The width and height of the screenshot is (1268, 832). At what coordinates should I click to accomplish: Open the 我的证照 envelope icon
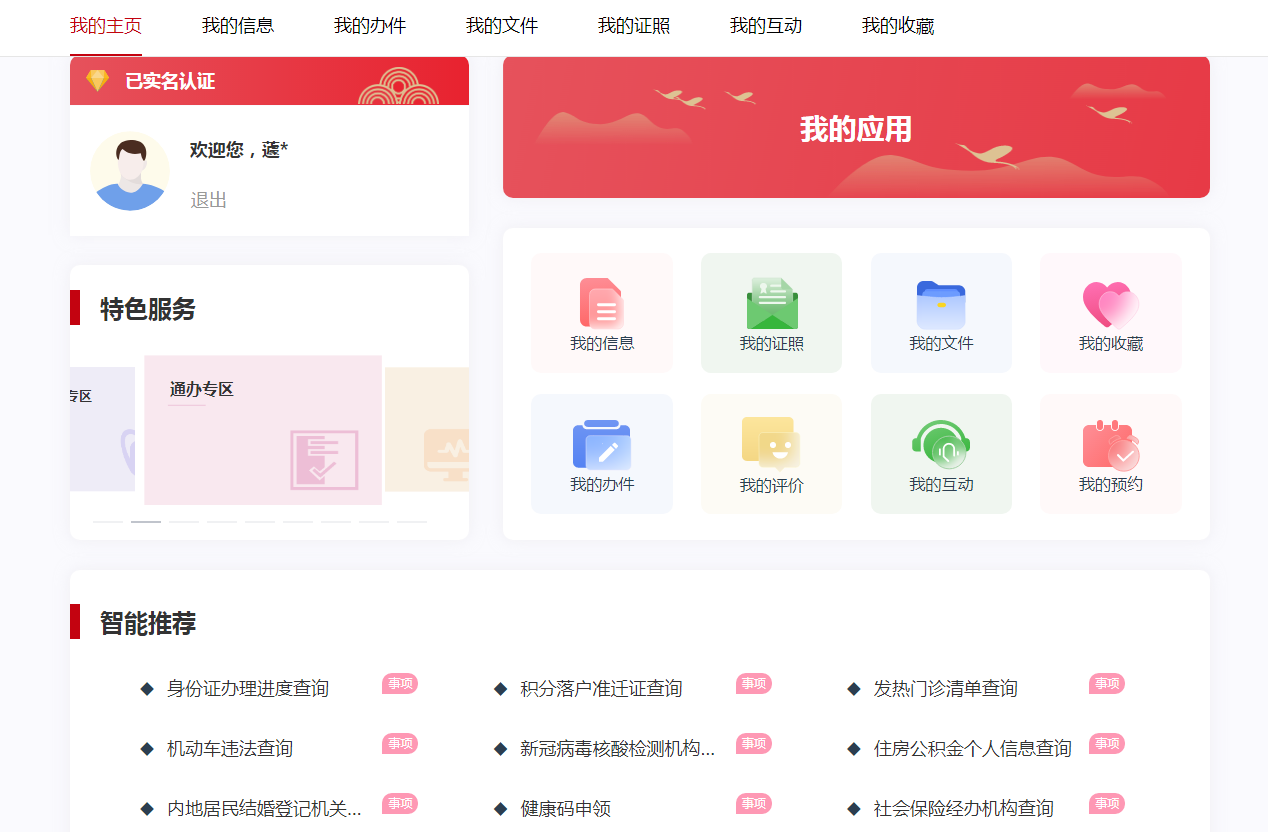click(x=771, y=303)
